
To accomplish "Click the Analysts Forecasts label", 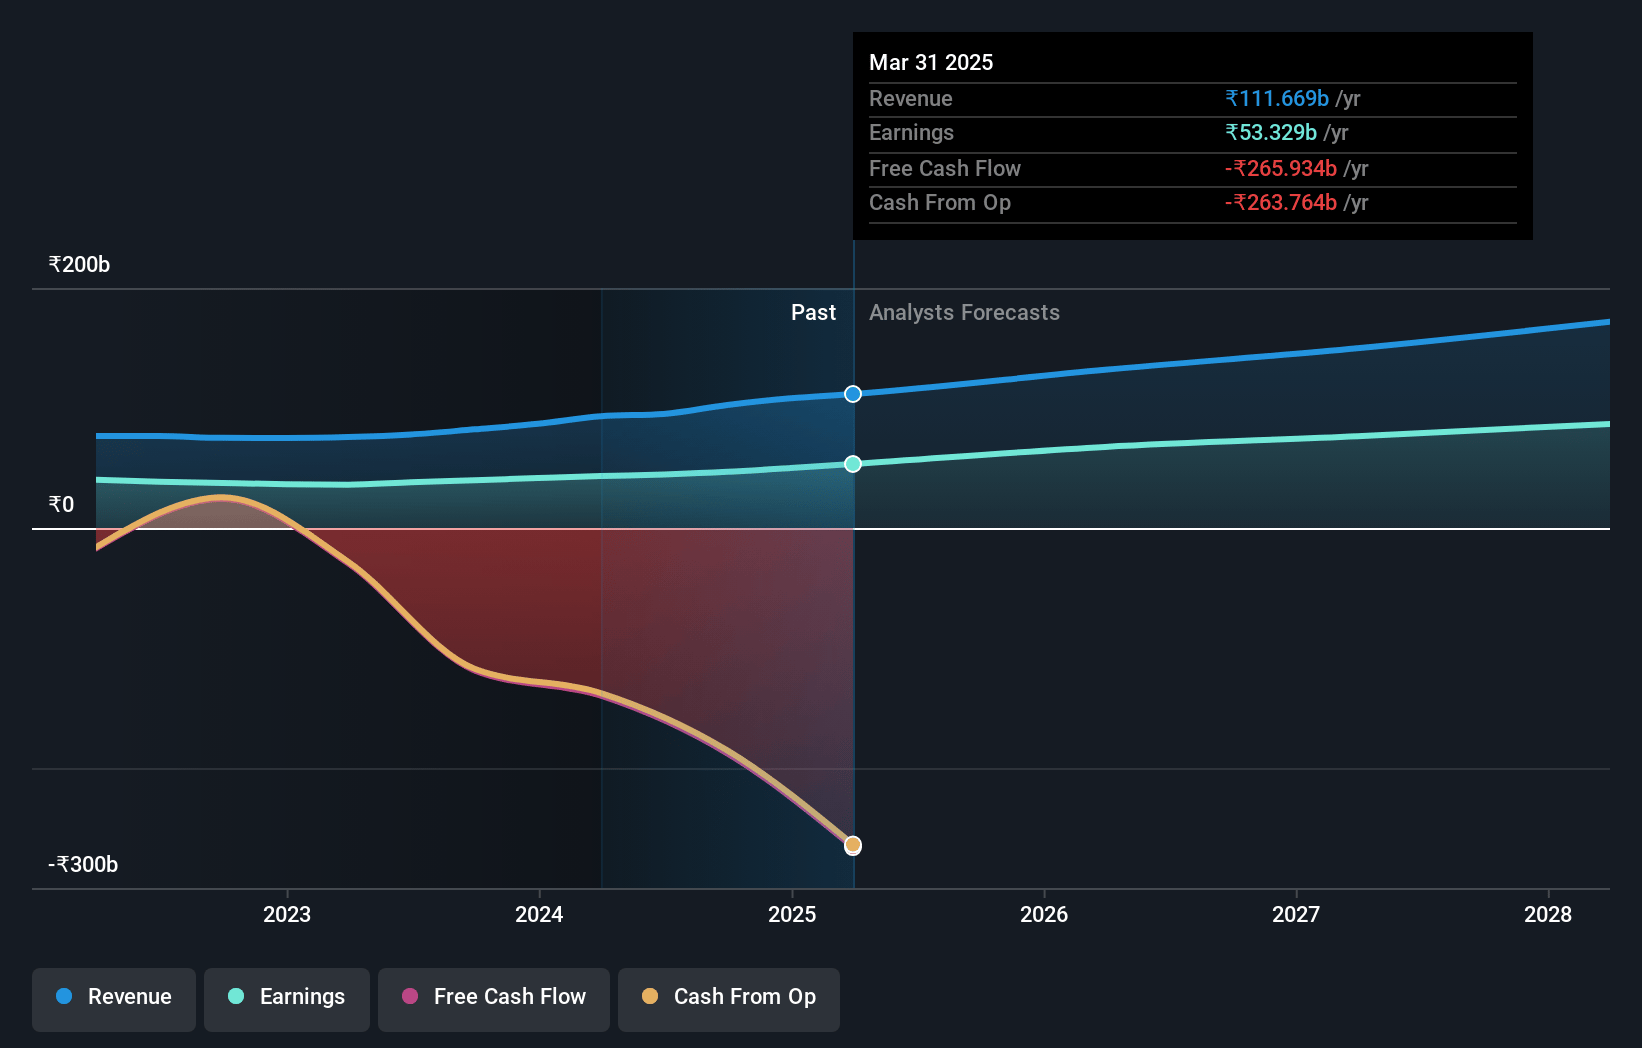I will point(964,313).
